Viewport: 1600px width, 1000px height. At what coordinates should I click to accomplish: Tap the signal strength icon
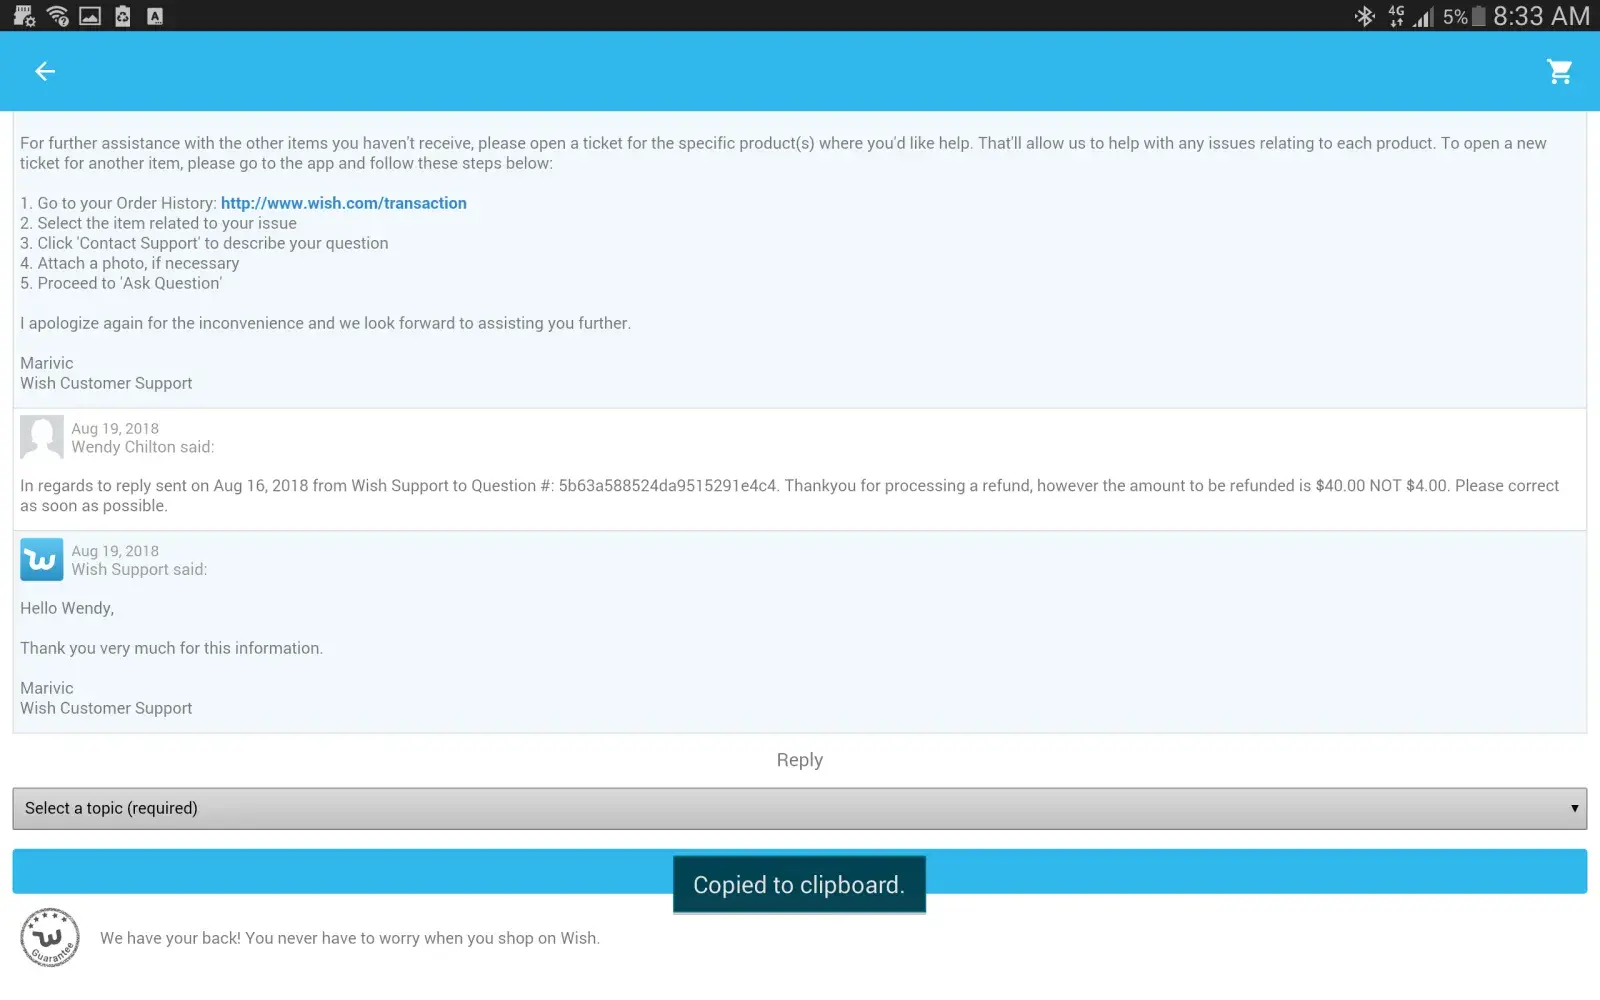1423,17
